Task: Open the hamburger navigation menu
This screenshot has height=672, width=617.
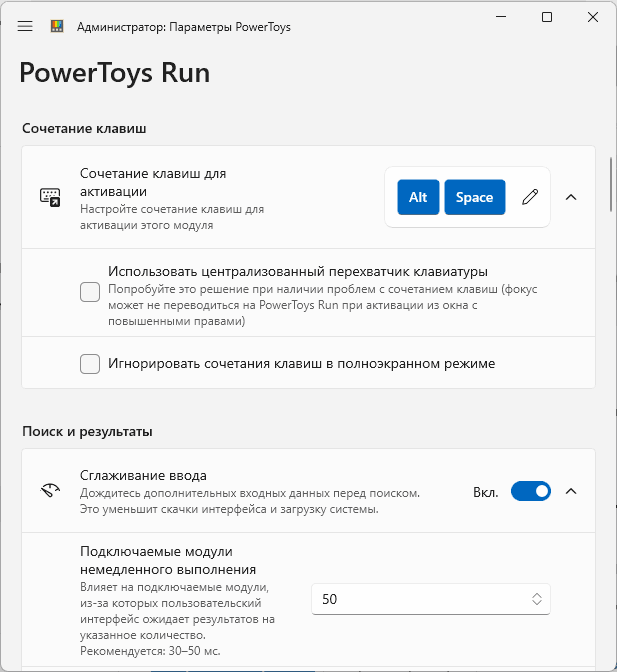Action: (25, 27)
